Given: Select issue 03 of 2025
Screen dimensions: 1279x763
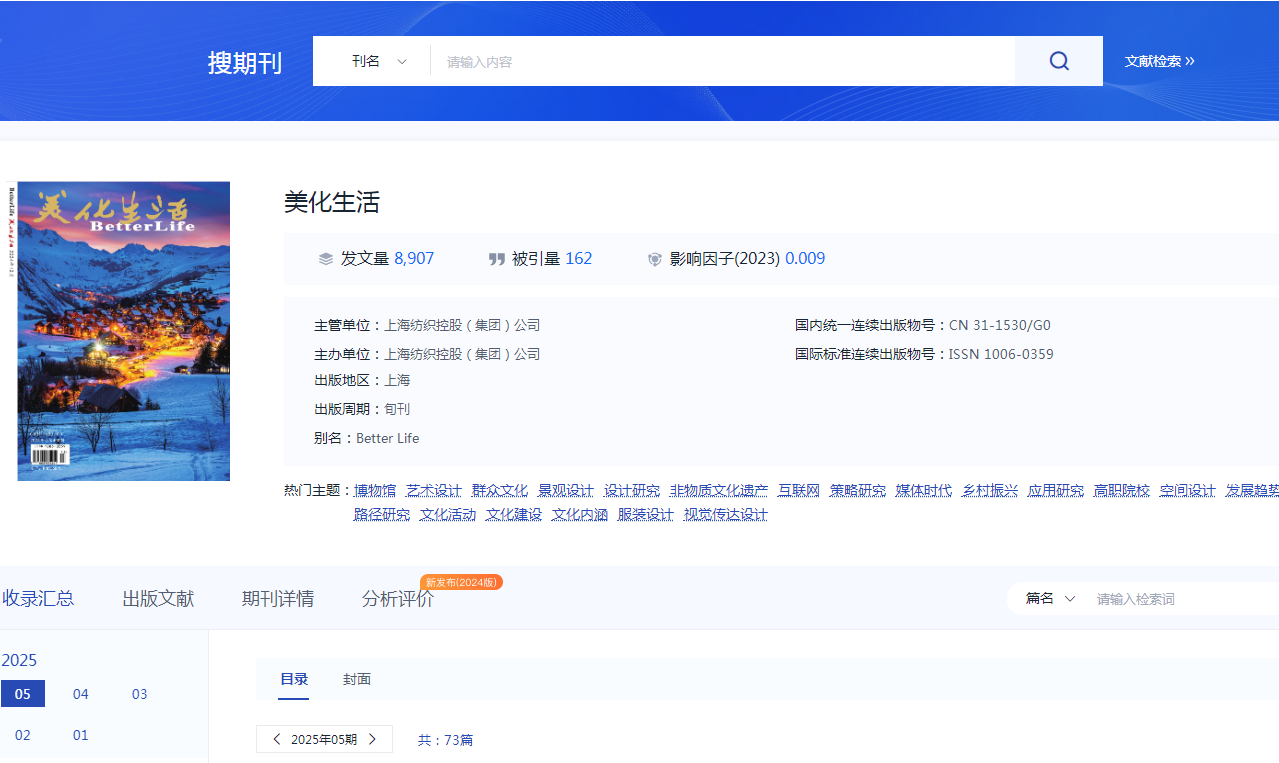Looking at the screenshot, I should (x=140, y=694).
